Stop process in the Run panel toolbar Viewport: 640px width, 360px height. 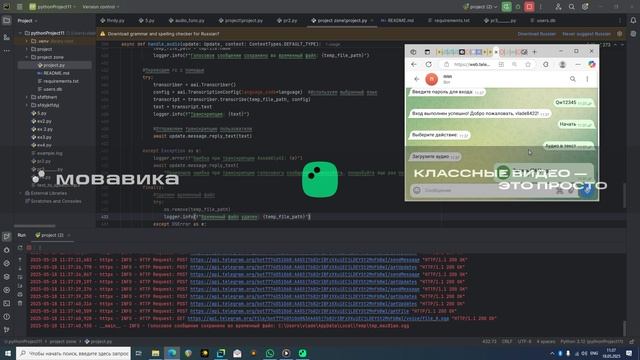(29, 247)
